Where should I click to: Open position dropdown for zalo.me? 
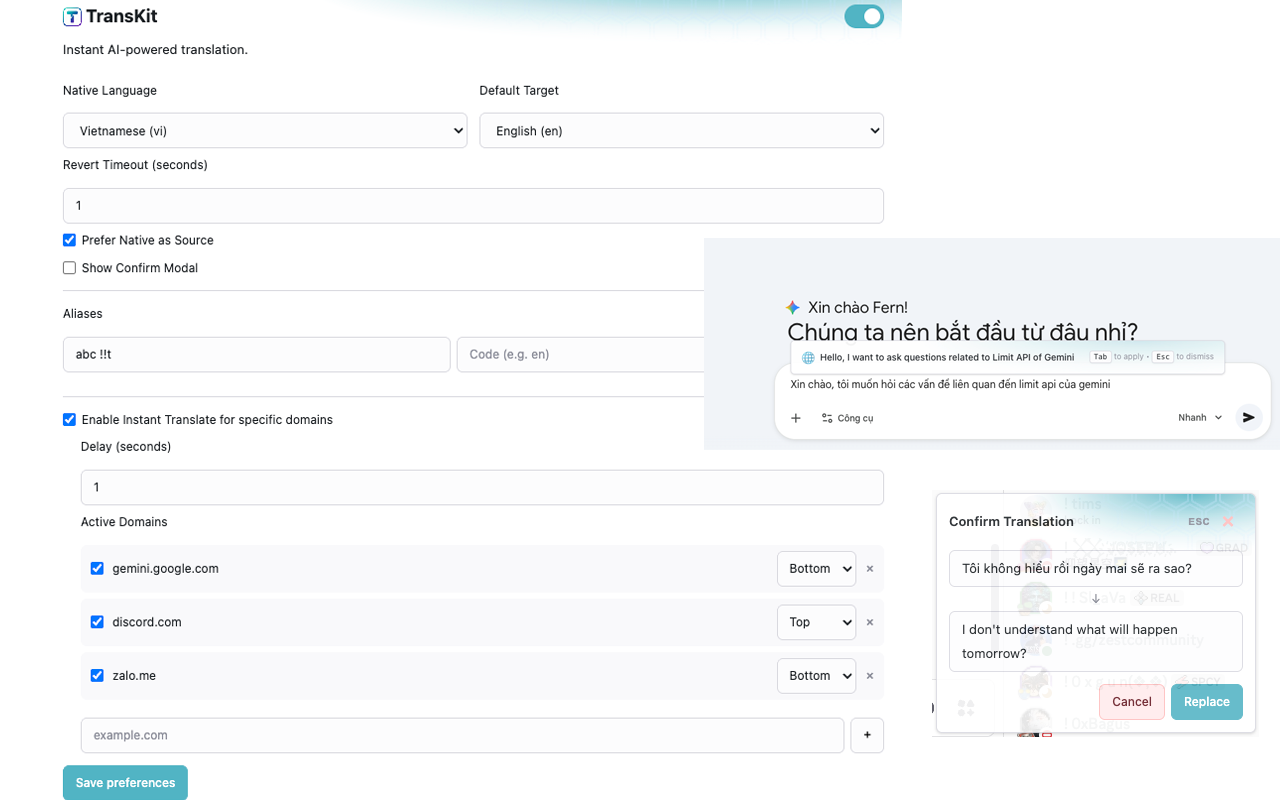816,676
